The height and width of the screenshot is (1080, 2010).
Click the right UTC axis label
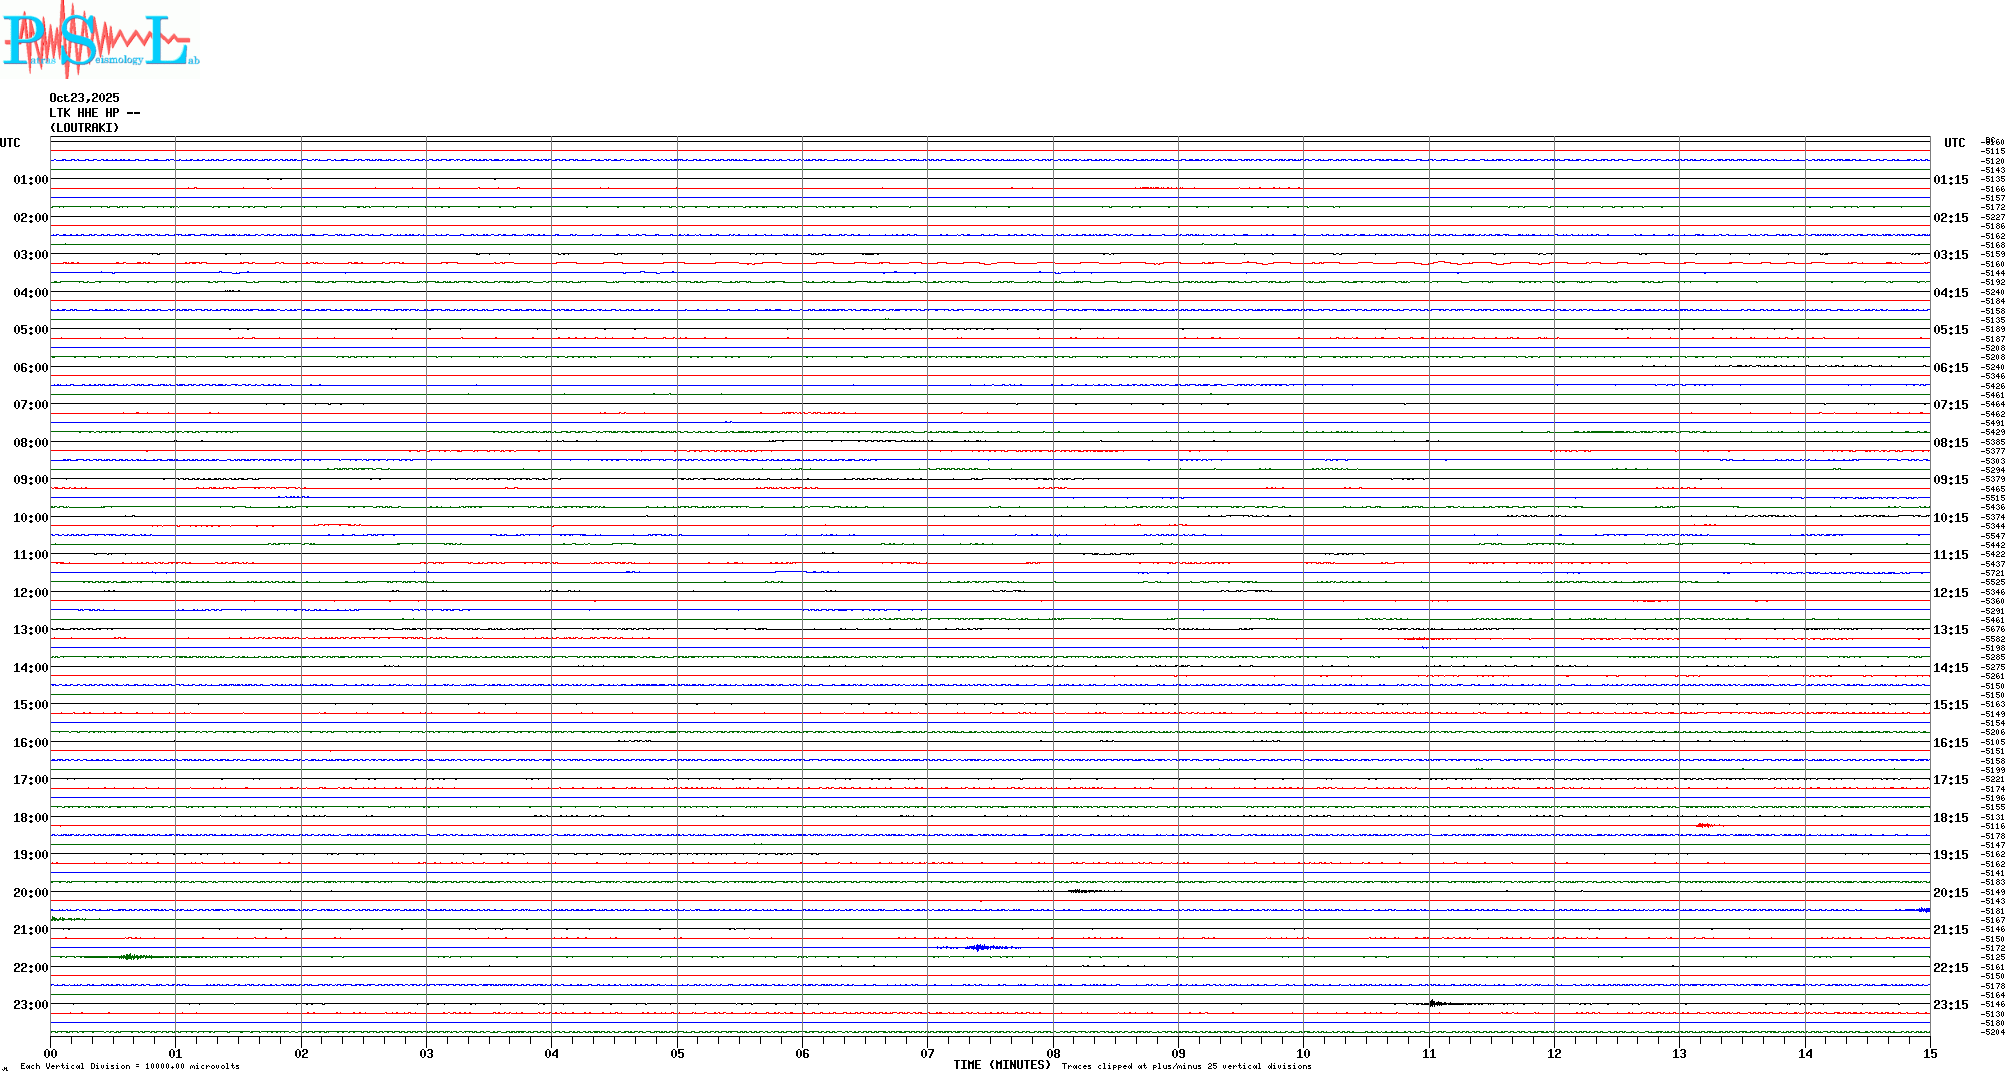(x=1954, y=143)
